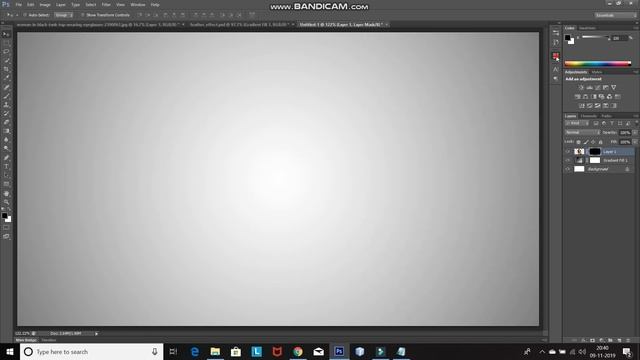Open the layer Kind filter dropdown
This screenshot has height=360, width=640.
577,123
